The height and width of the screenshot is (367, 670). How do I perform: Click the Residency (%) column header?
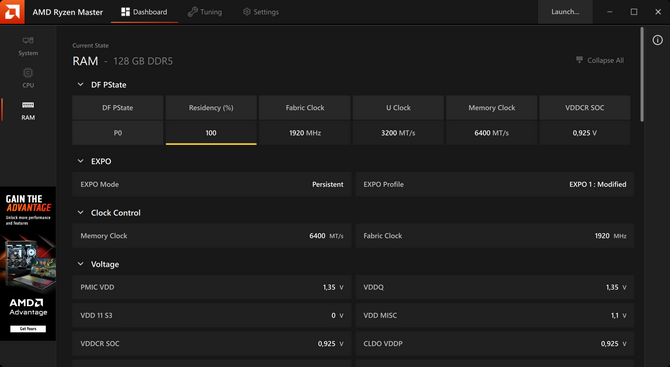tap(211, 108)
